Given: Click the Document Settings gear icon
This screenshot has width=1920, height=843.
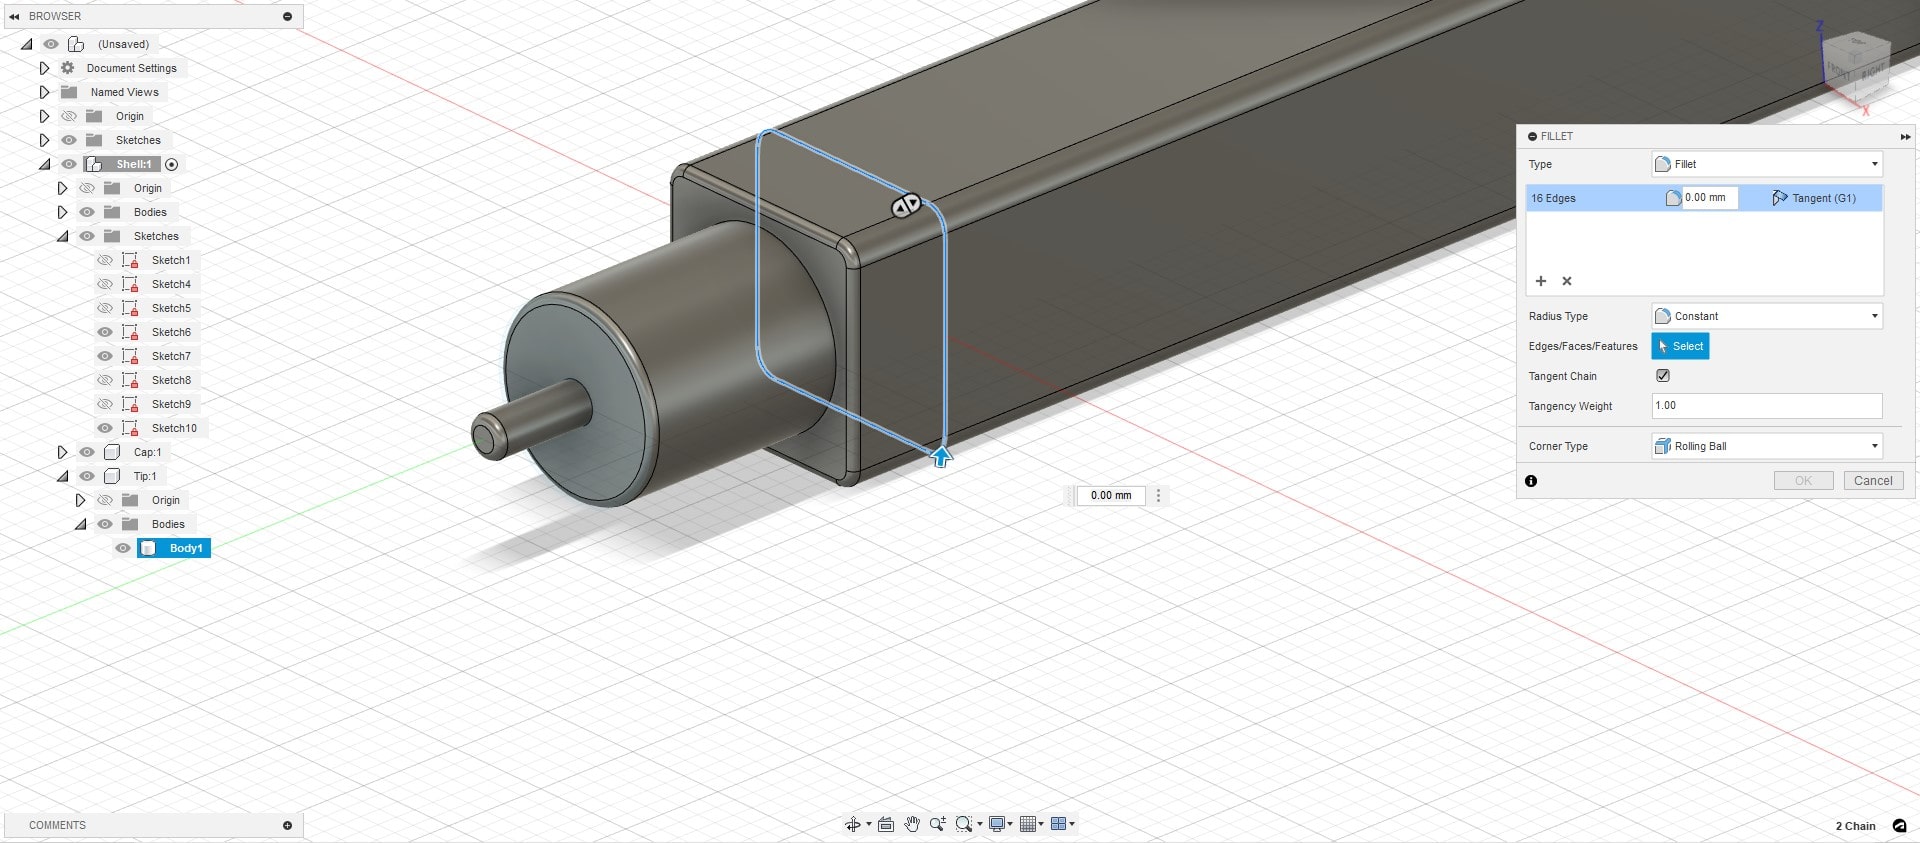Looking at the screenshot, I should [68, 68].
